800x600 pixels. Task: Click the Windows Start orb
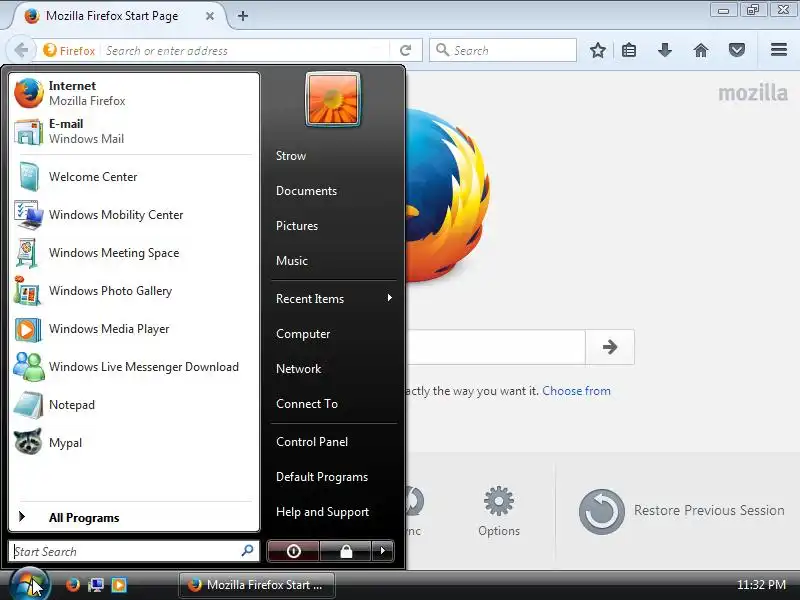(x=29, y=585)
